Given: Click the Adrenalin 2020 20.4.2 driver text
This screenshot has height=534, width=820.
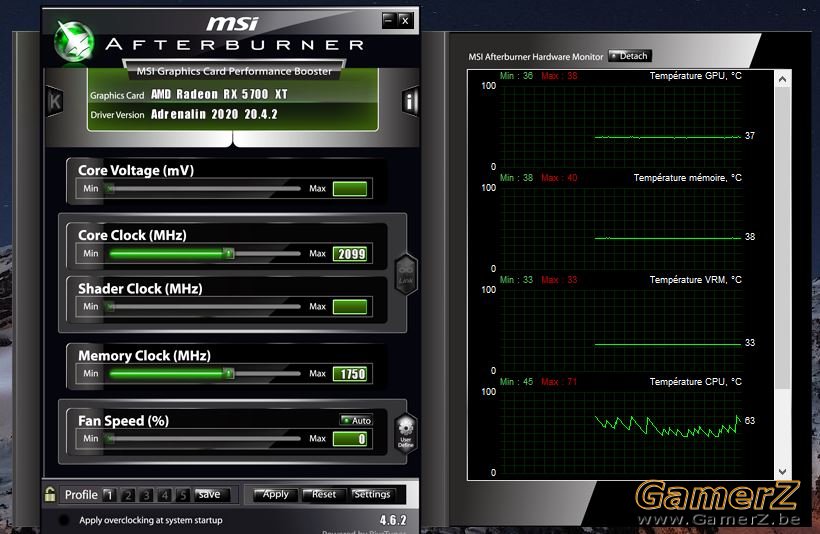Looking at the screenshot, I should (214, 114).
